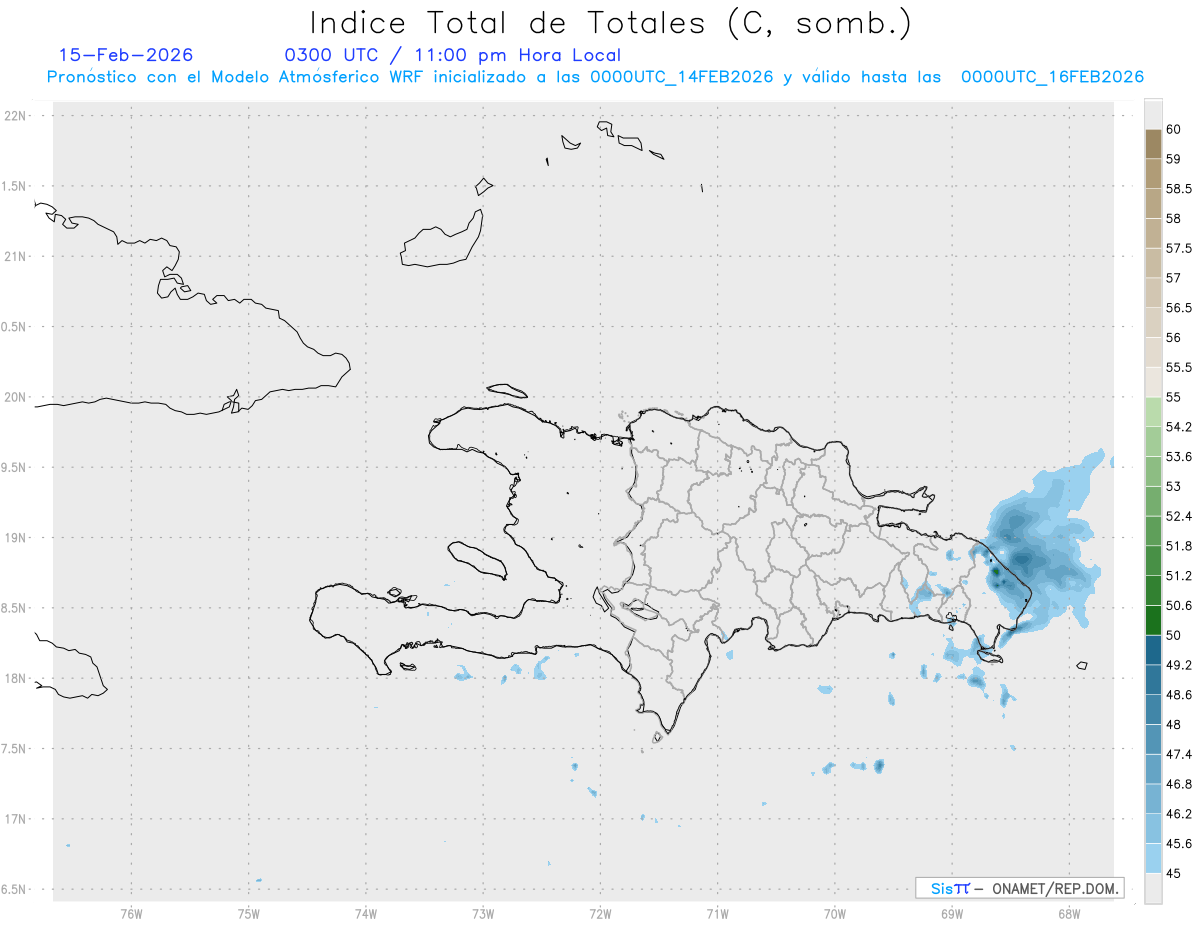Pick the brown swatch between 59 and 60
The width and height of the screenshot is (1200, 927).
(x=1153, y=144)
